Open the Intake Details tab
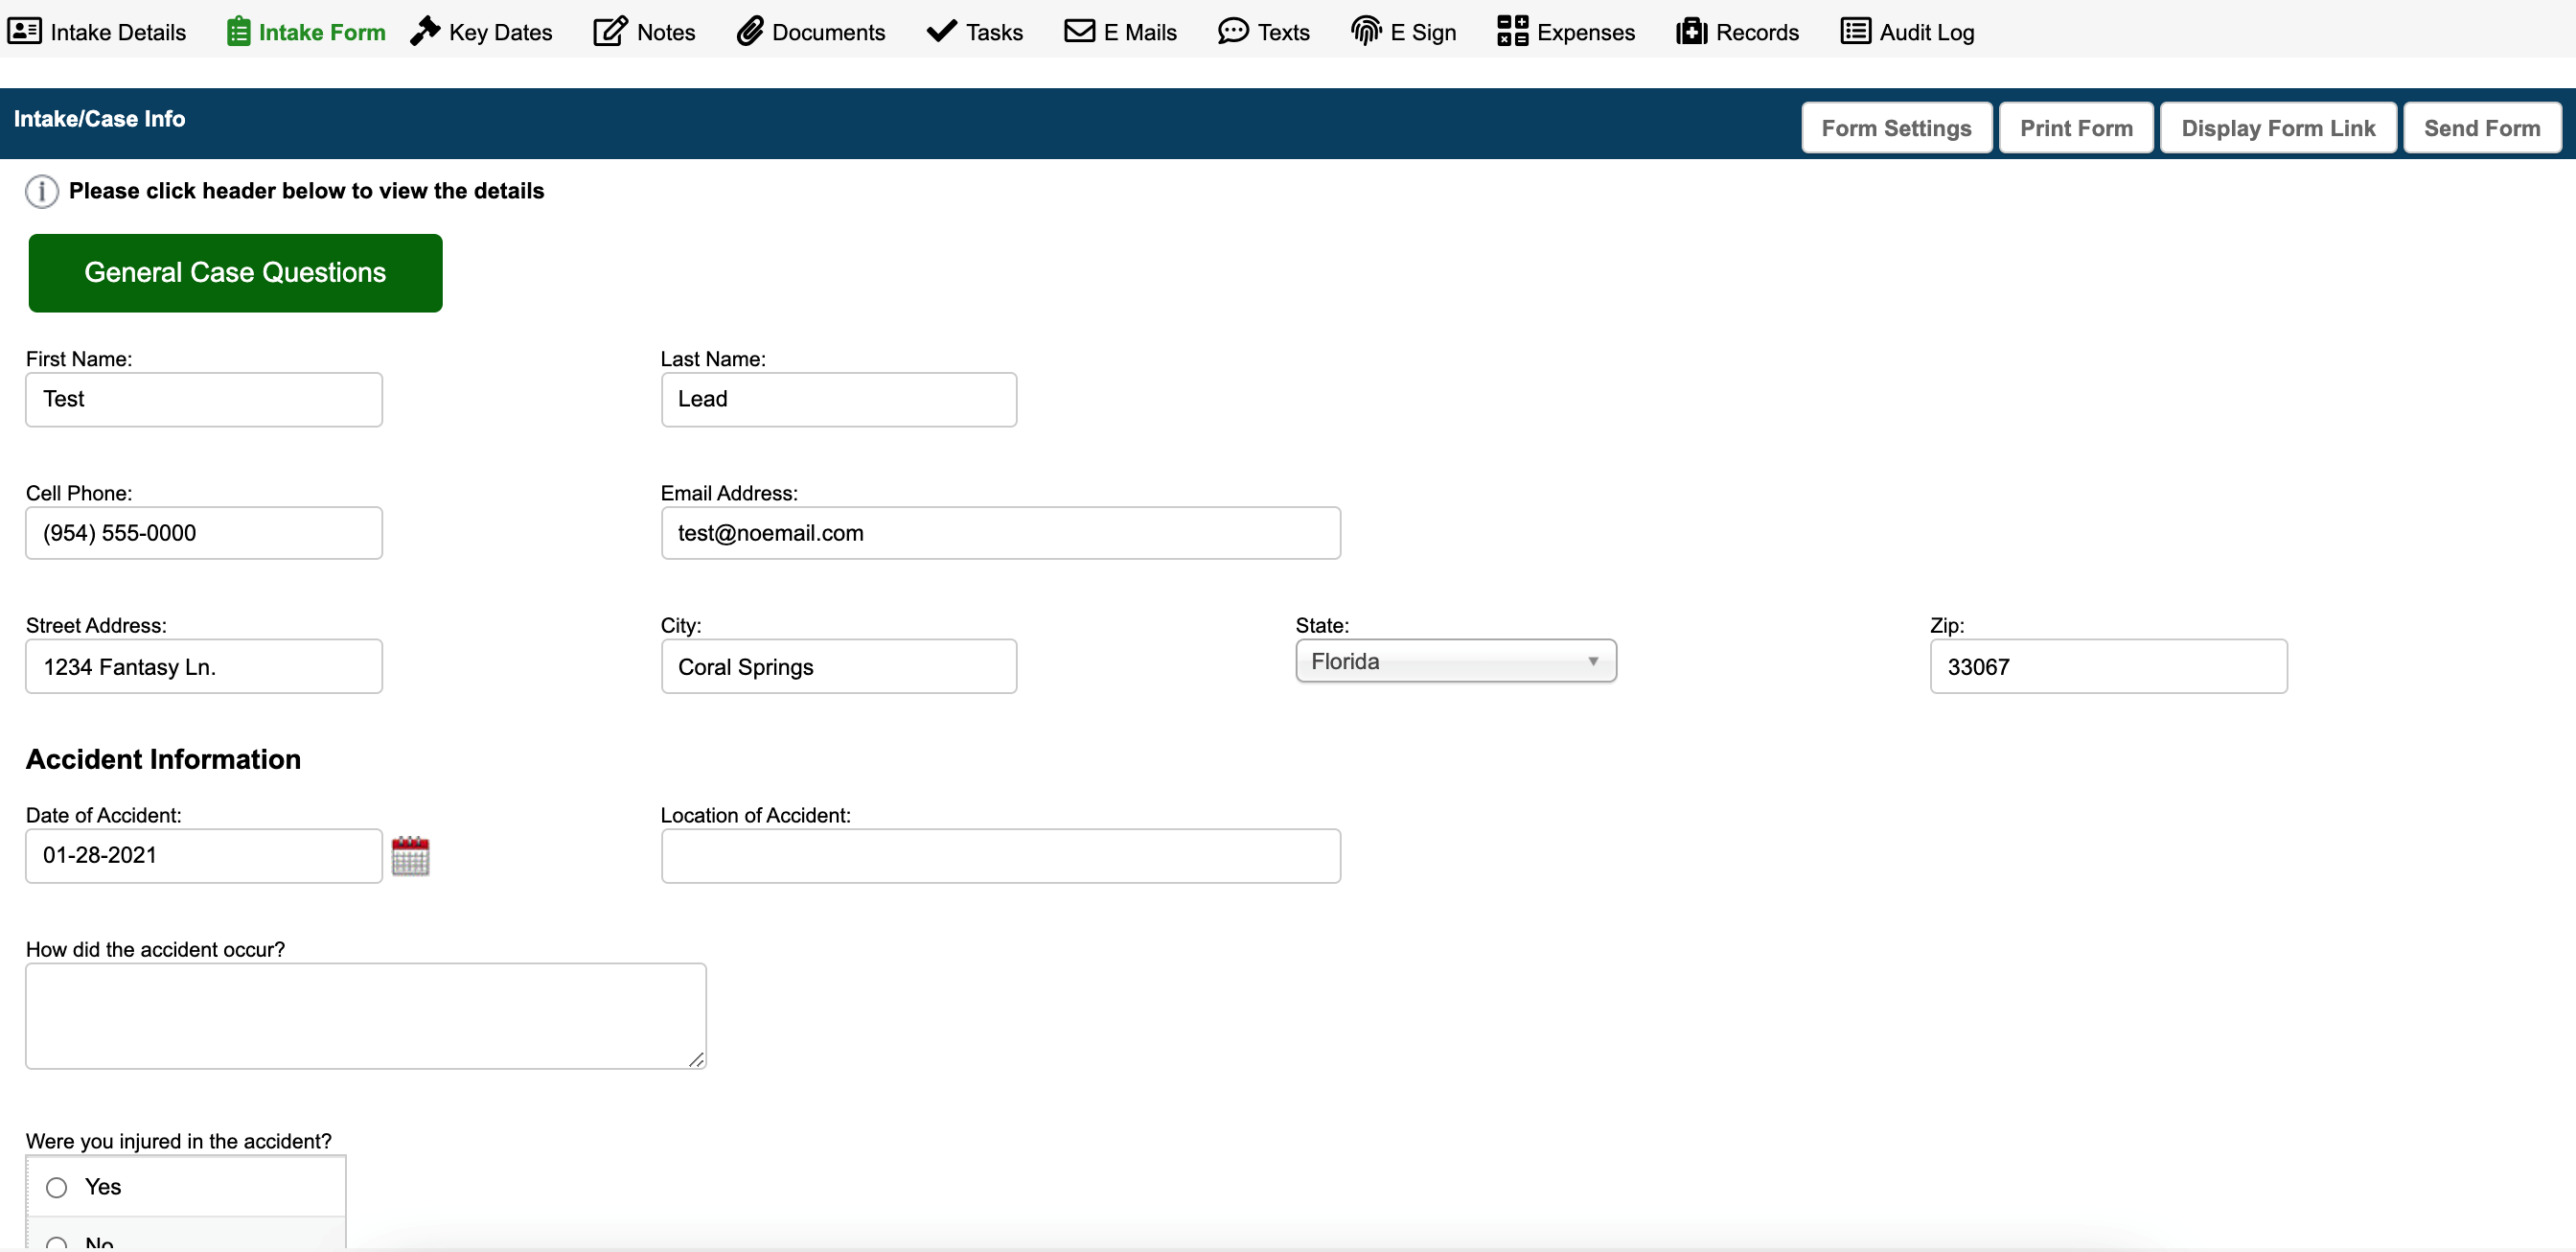The width and height of the screenshot is (2576, 1252). point(97,31)
